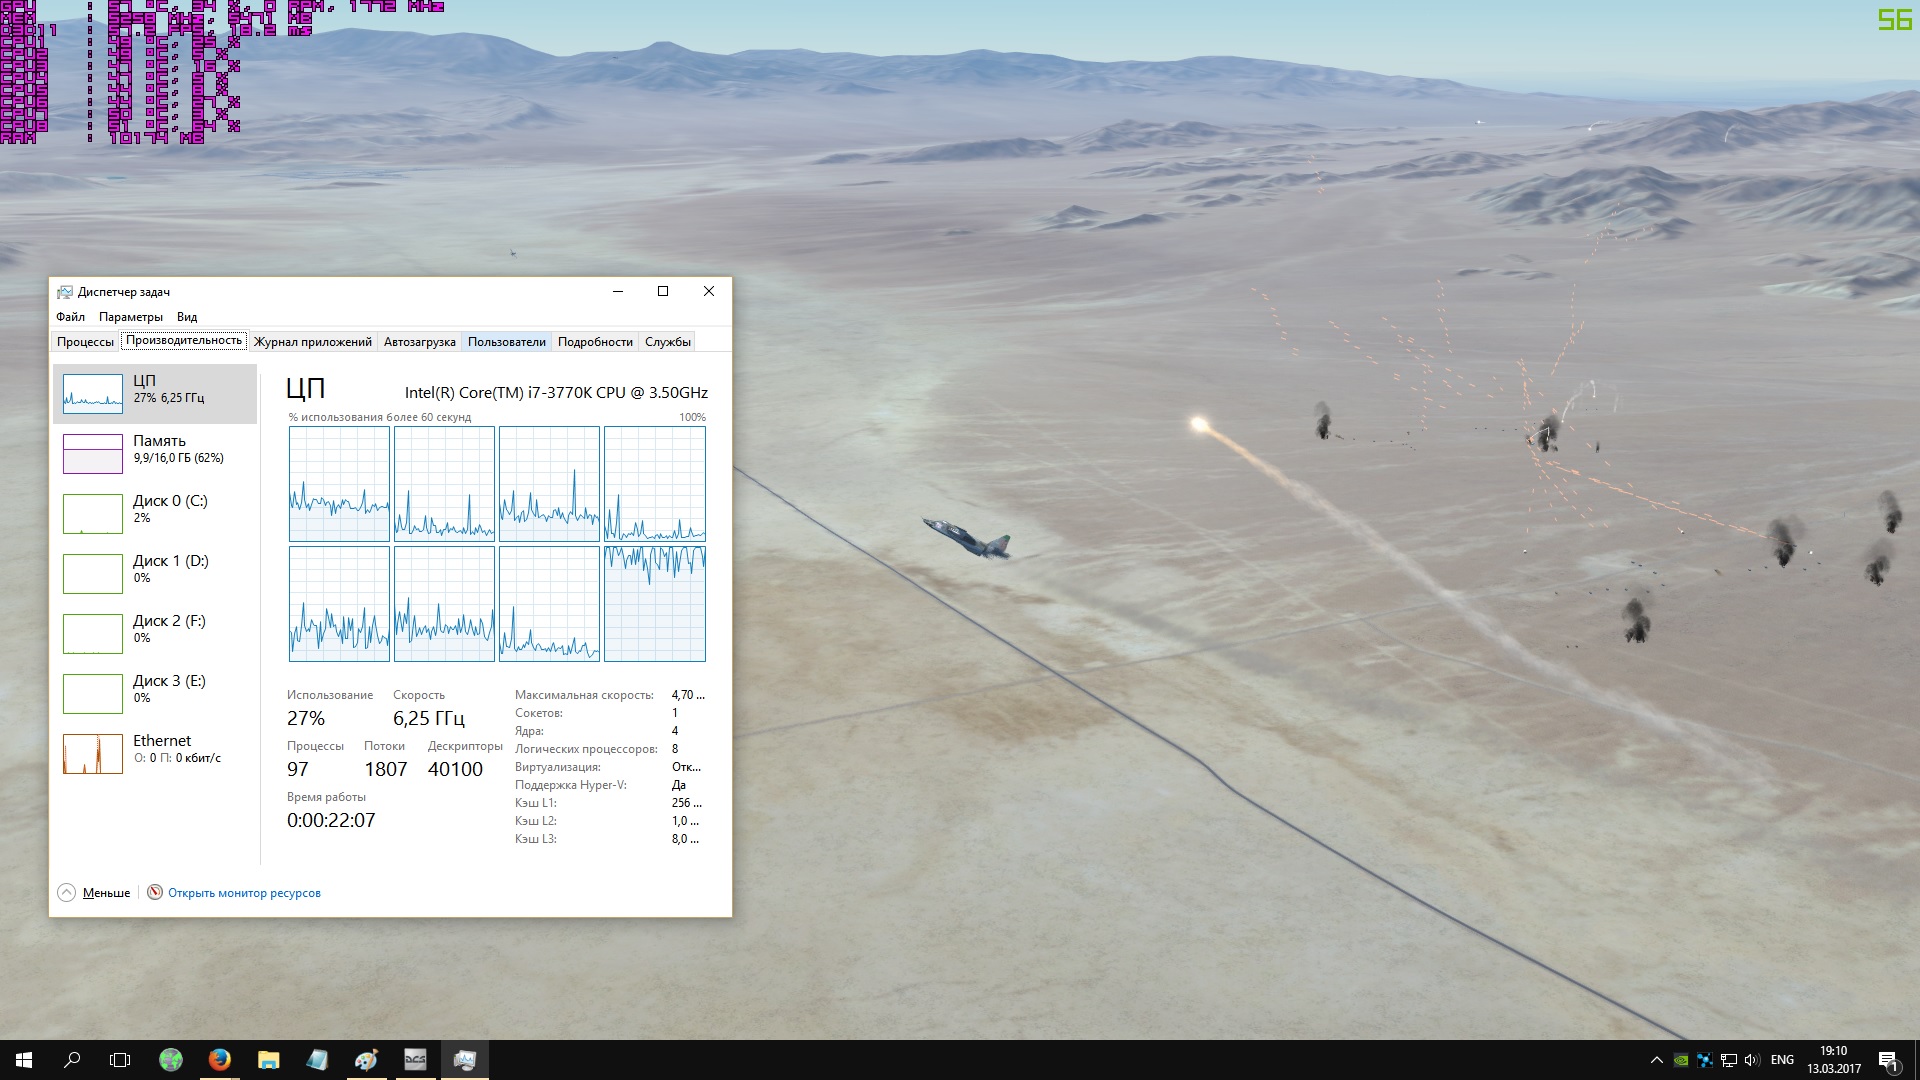
Task: Switch to the Процессы tab
Action: pyautogui.click(x=85, y=342)
